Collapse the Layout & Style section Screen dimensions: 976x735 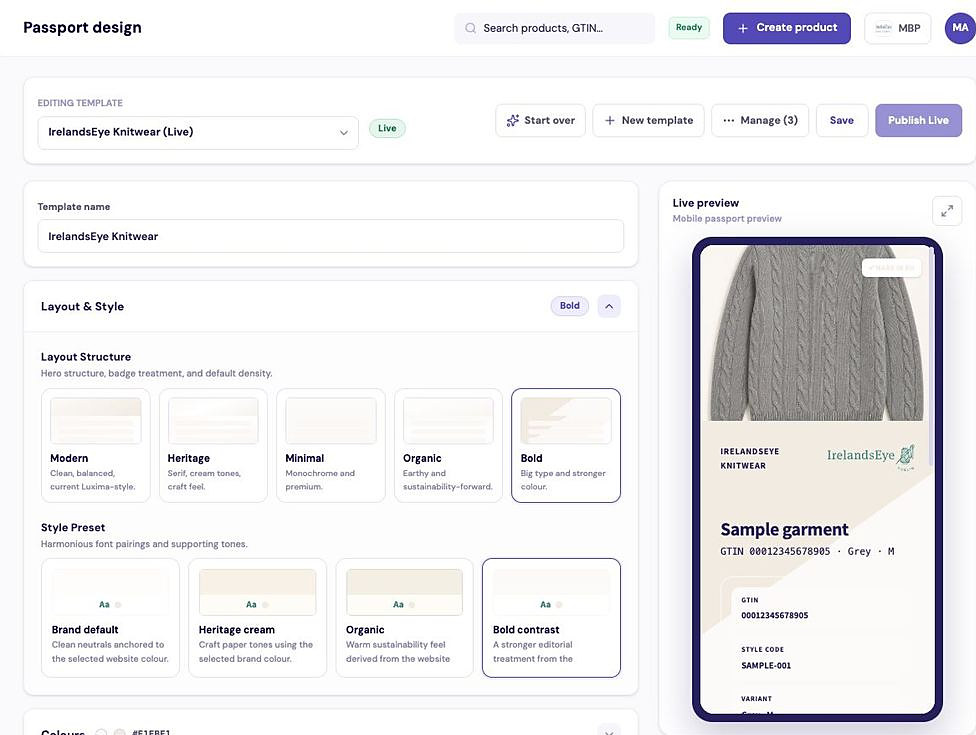(x=609, y=306)
